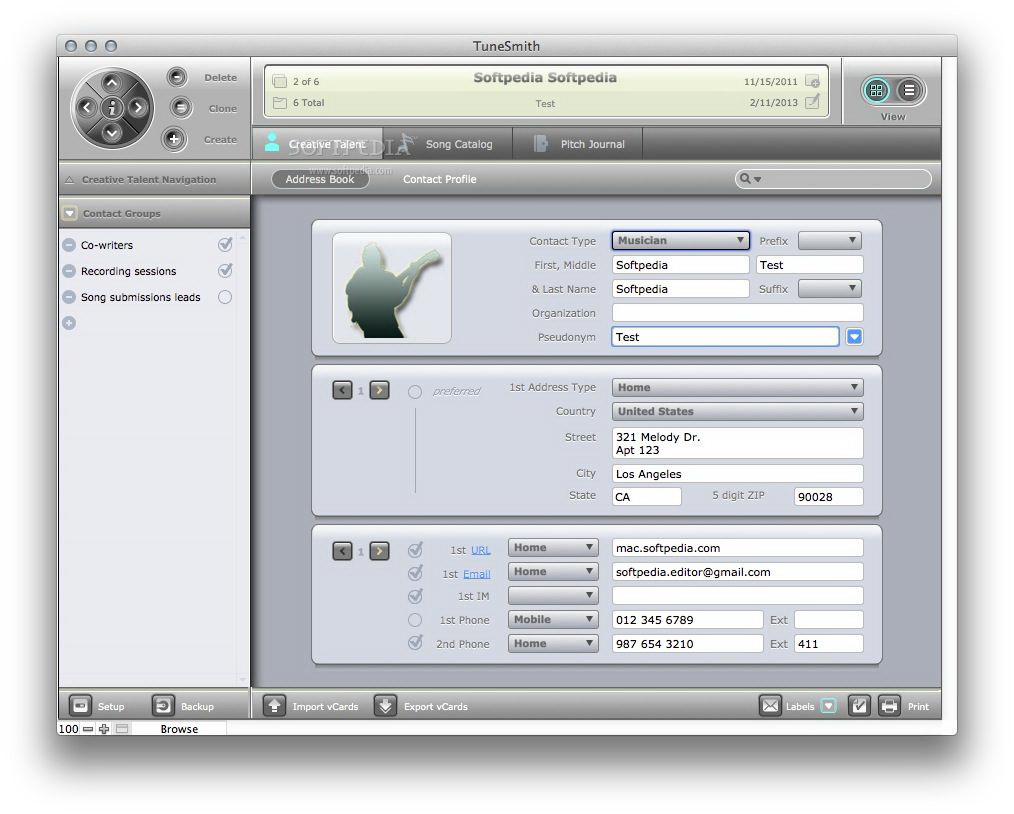Open the Contact Type dropdown
Image resolution: width=1014 pixels, height=814 pixels.
pos(680,240)
